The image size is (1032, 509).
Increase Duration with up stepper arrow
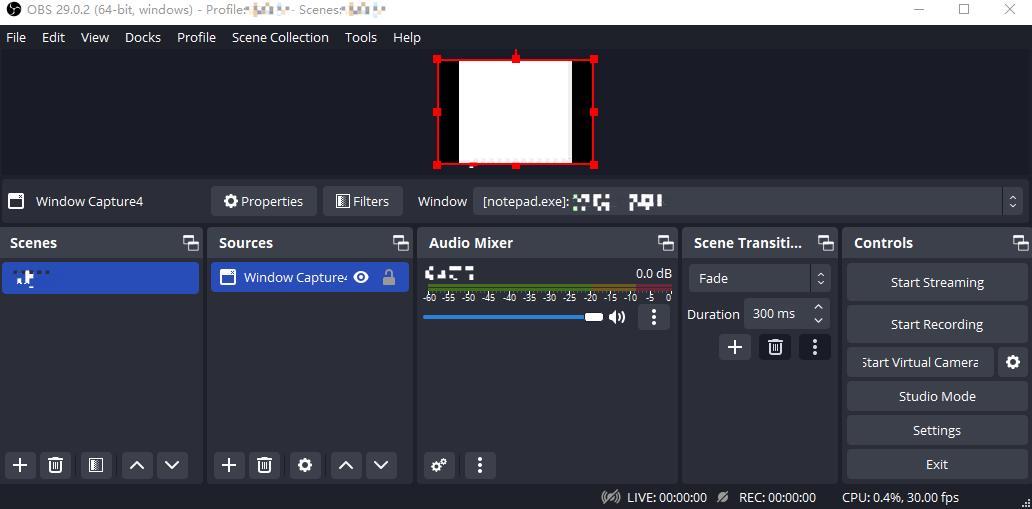(x=818, y=307)
